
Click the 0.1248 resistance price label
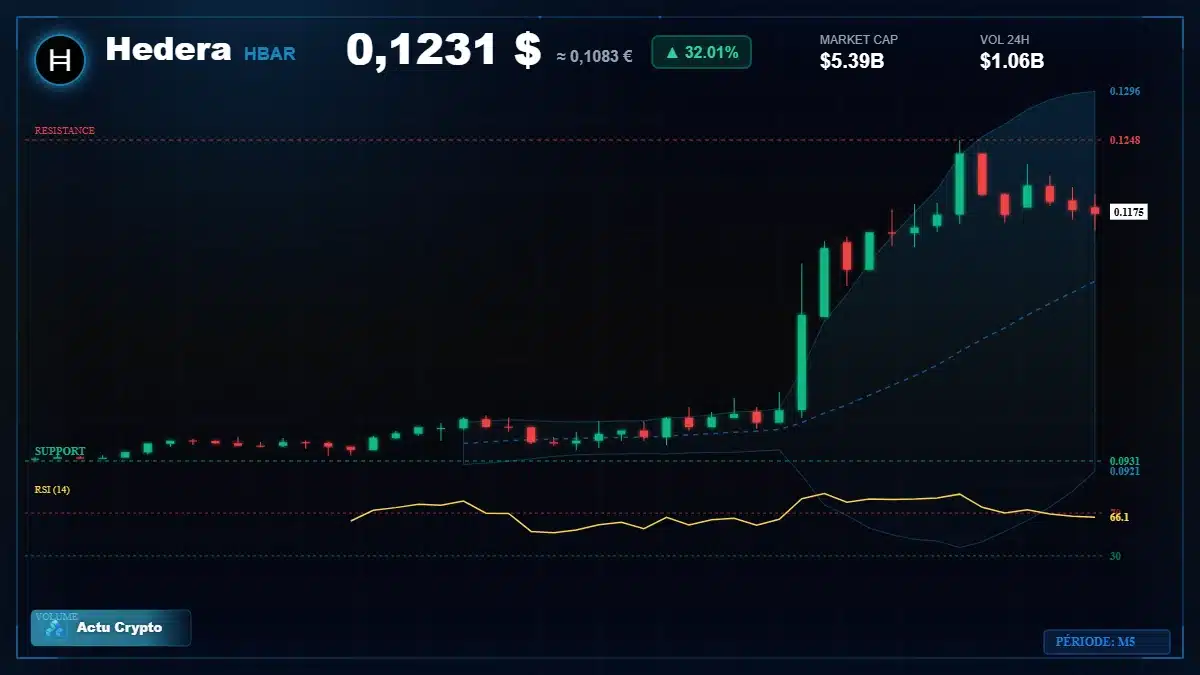pyautogui.click(x=1125, y=140)
